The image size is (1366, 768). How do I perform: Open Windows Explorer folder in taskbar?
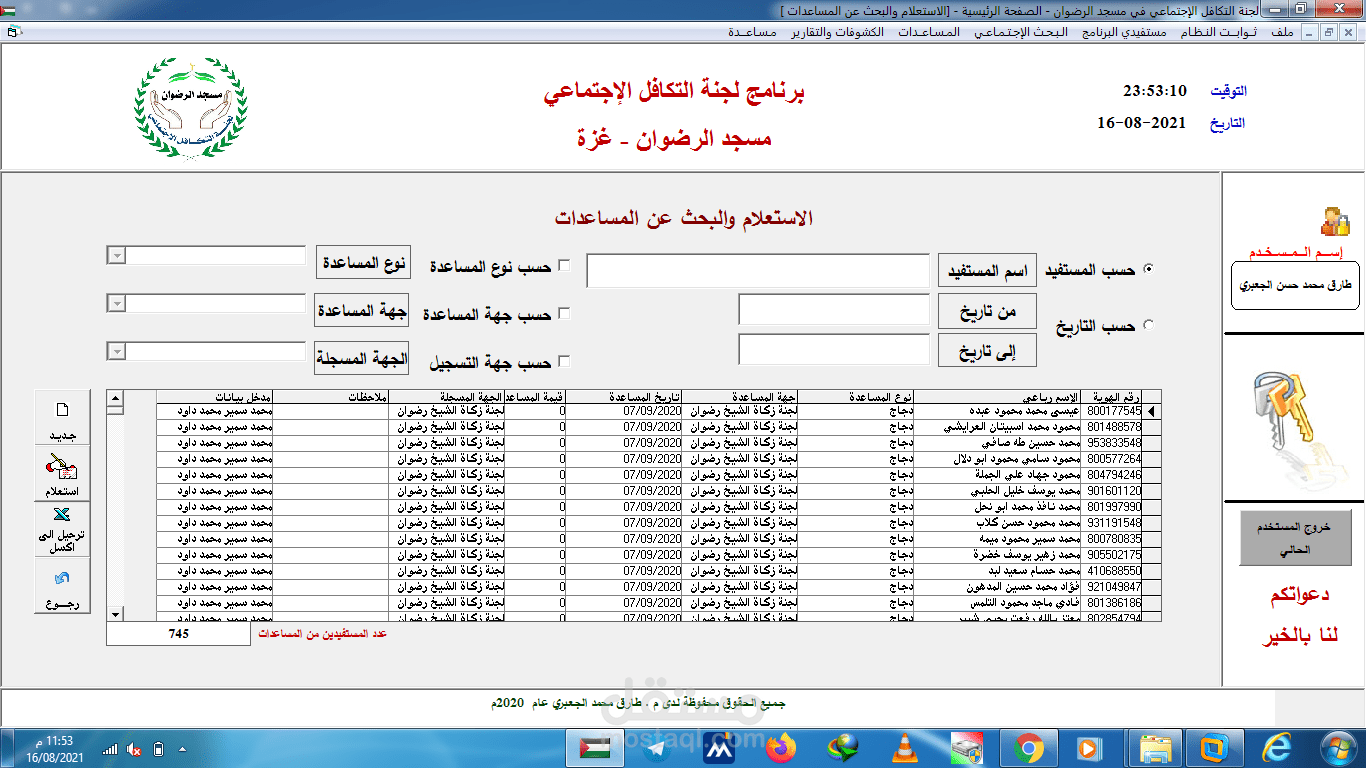pyautogui.click(x=1156, y=748)
